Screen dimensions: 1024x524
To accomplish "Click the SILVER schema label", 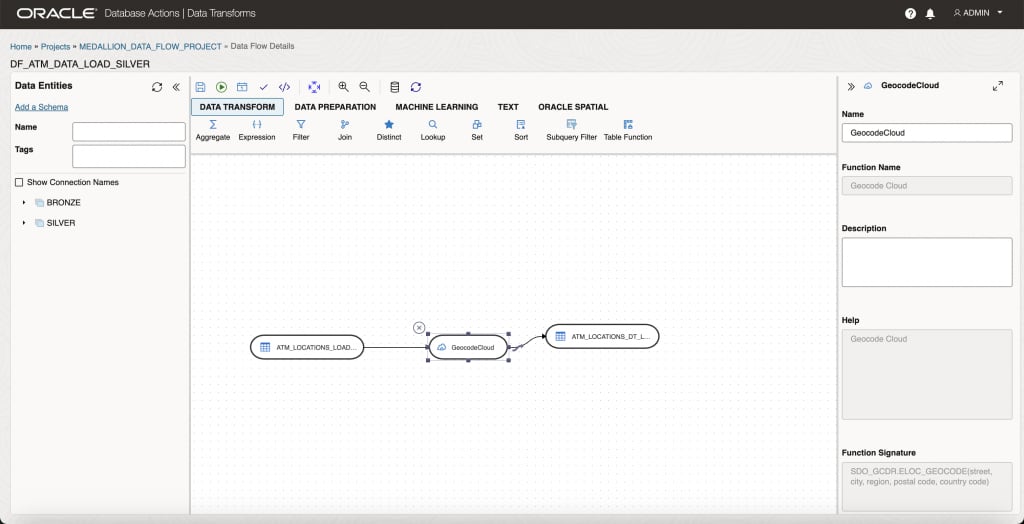I will pyautogui.click(x=61, y=223).
